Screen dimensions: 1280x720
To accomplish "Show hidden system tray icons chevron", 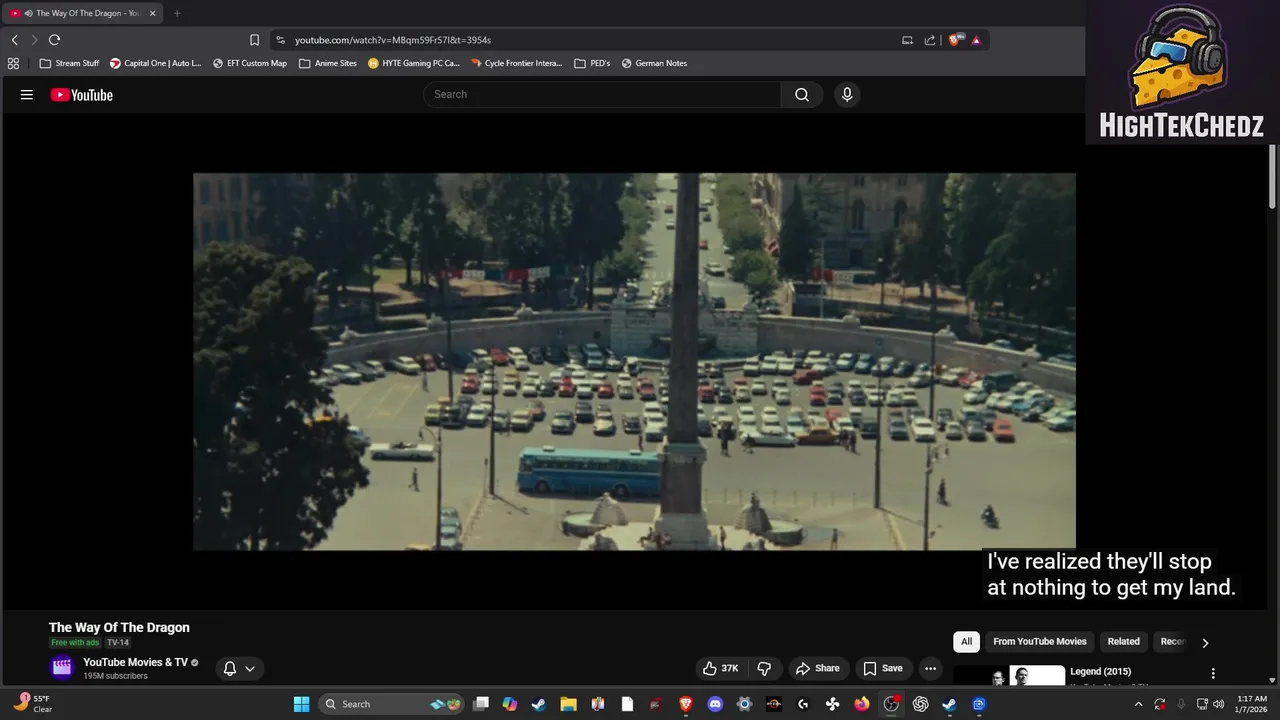I will point(1138,704).
